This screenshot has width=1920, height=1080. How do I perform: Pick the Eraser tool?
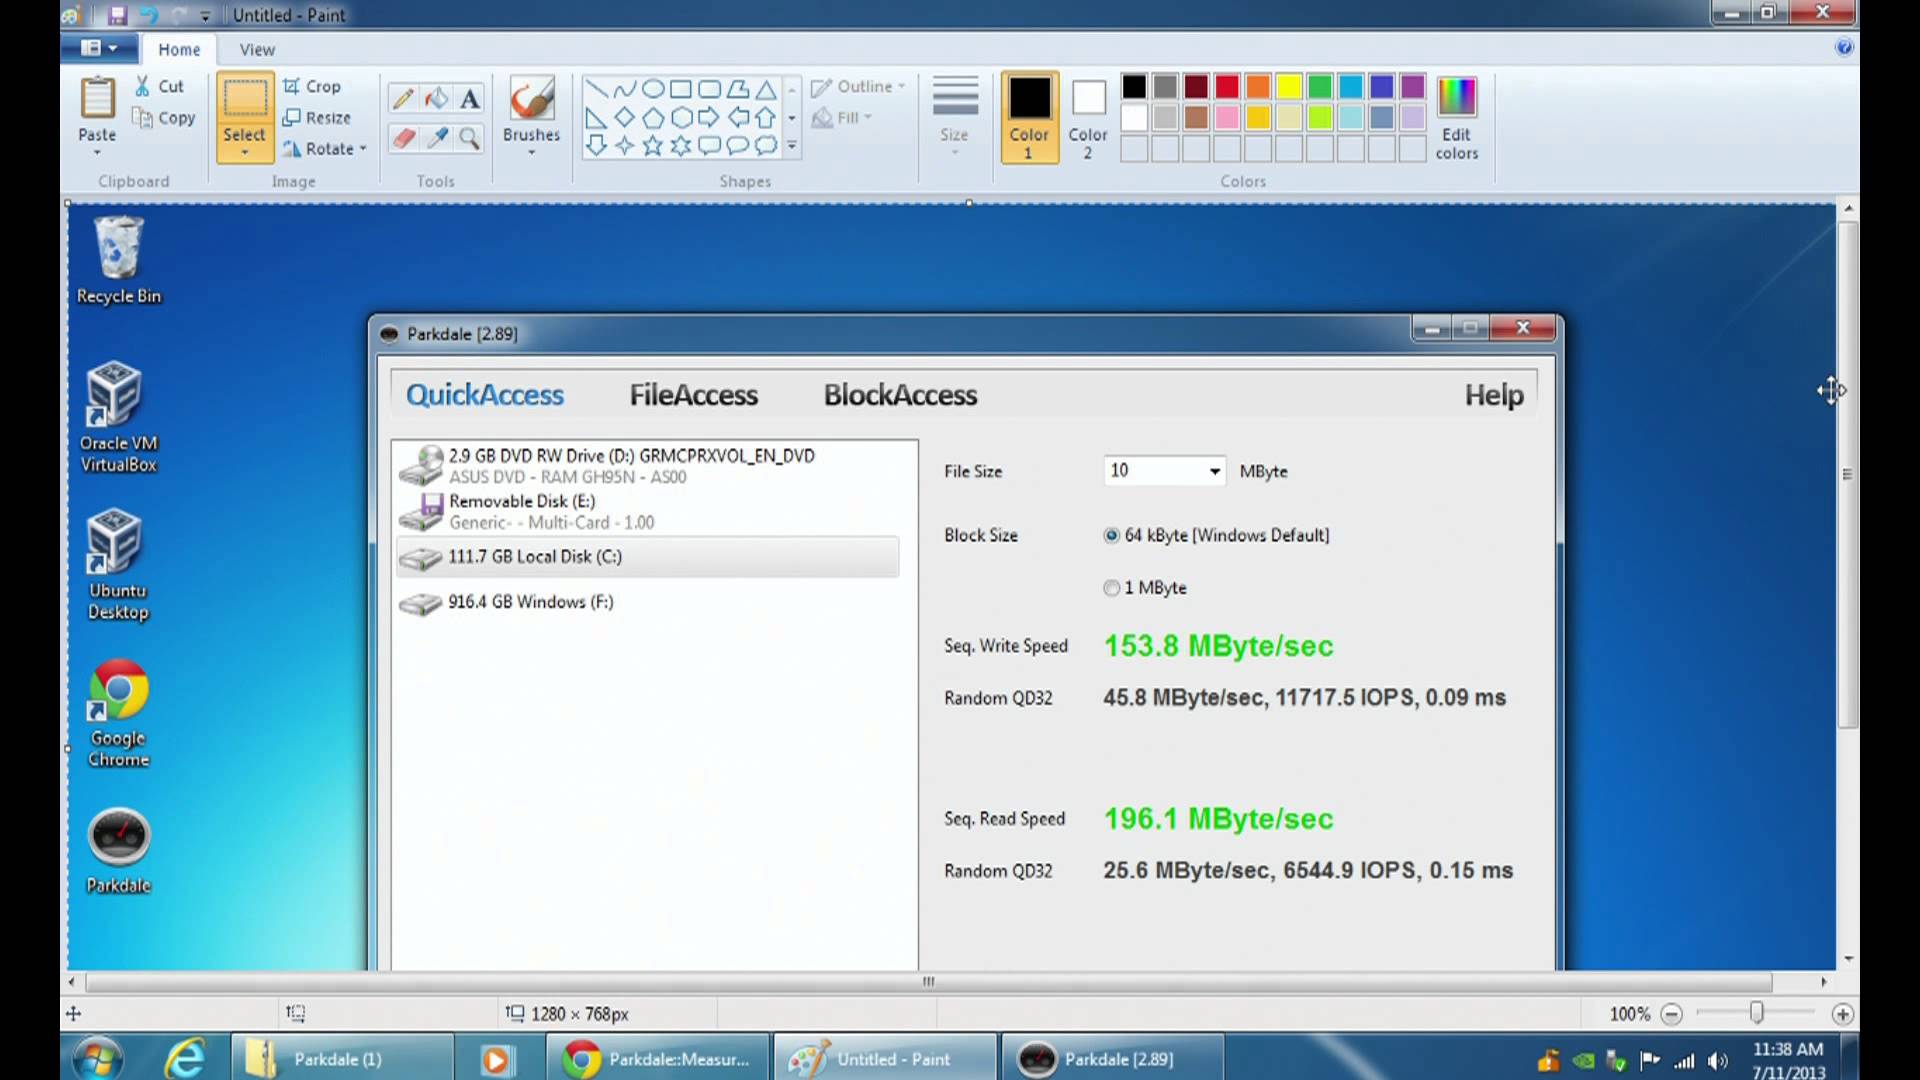click(403, 138)
